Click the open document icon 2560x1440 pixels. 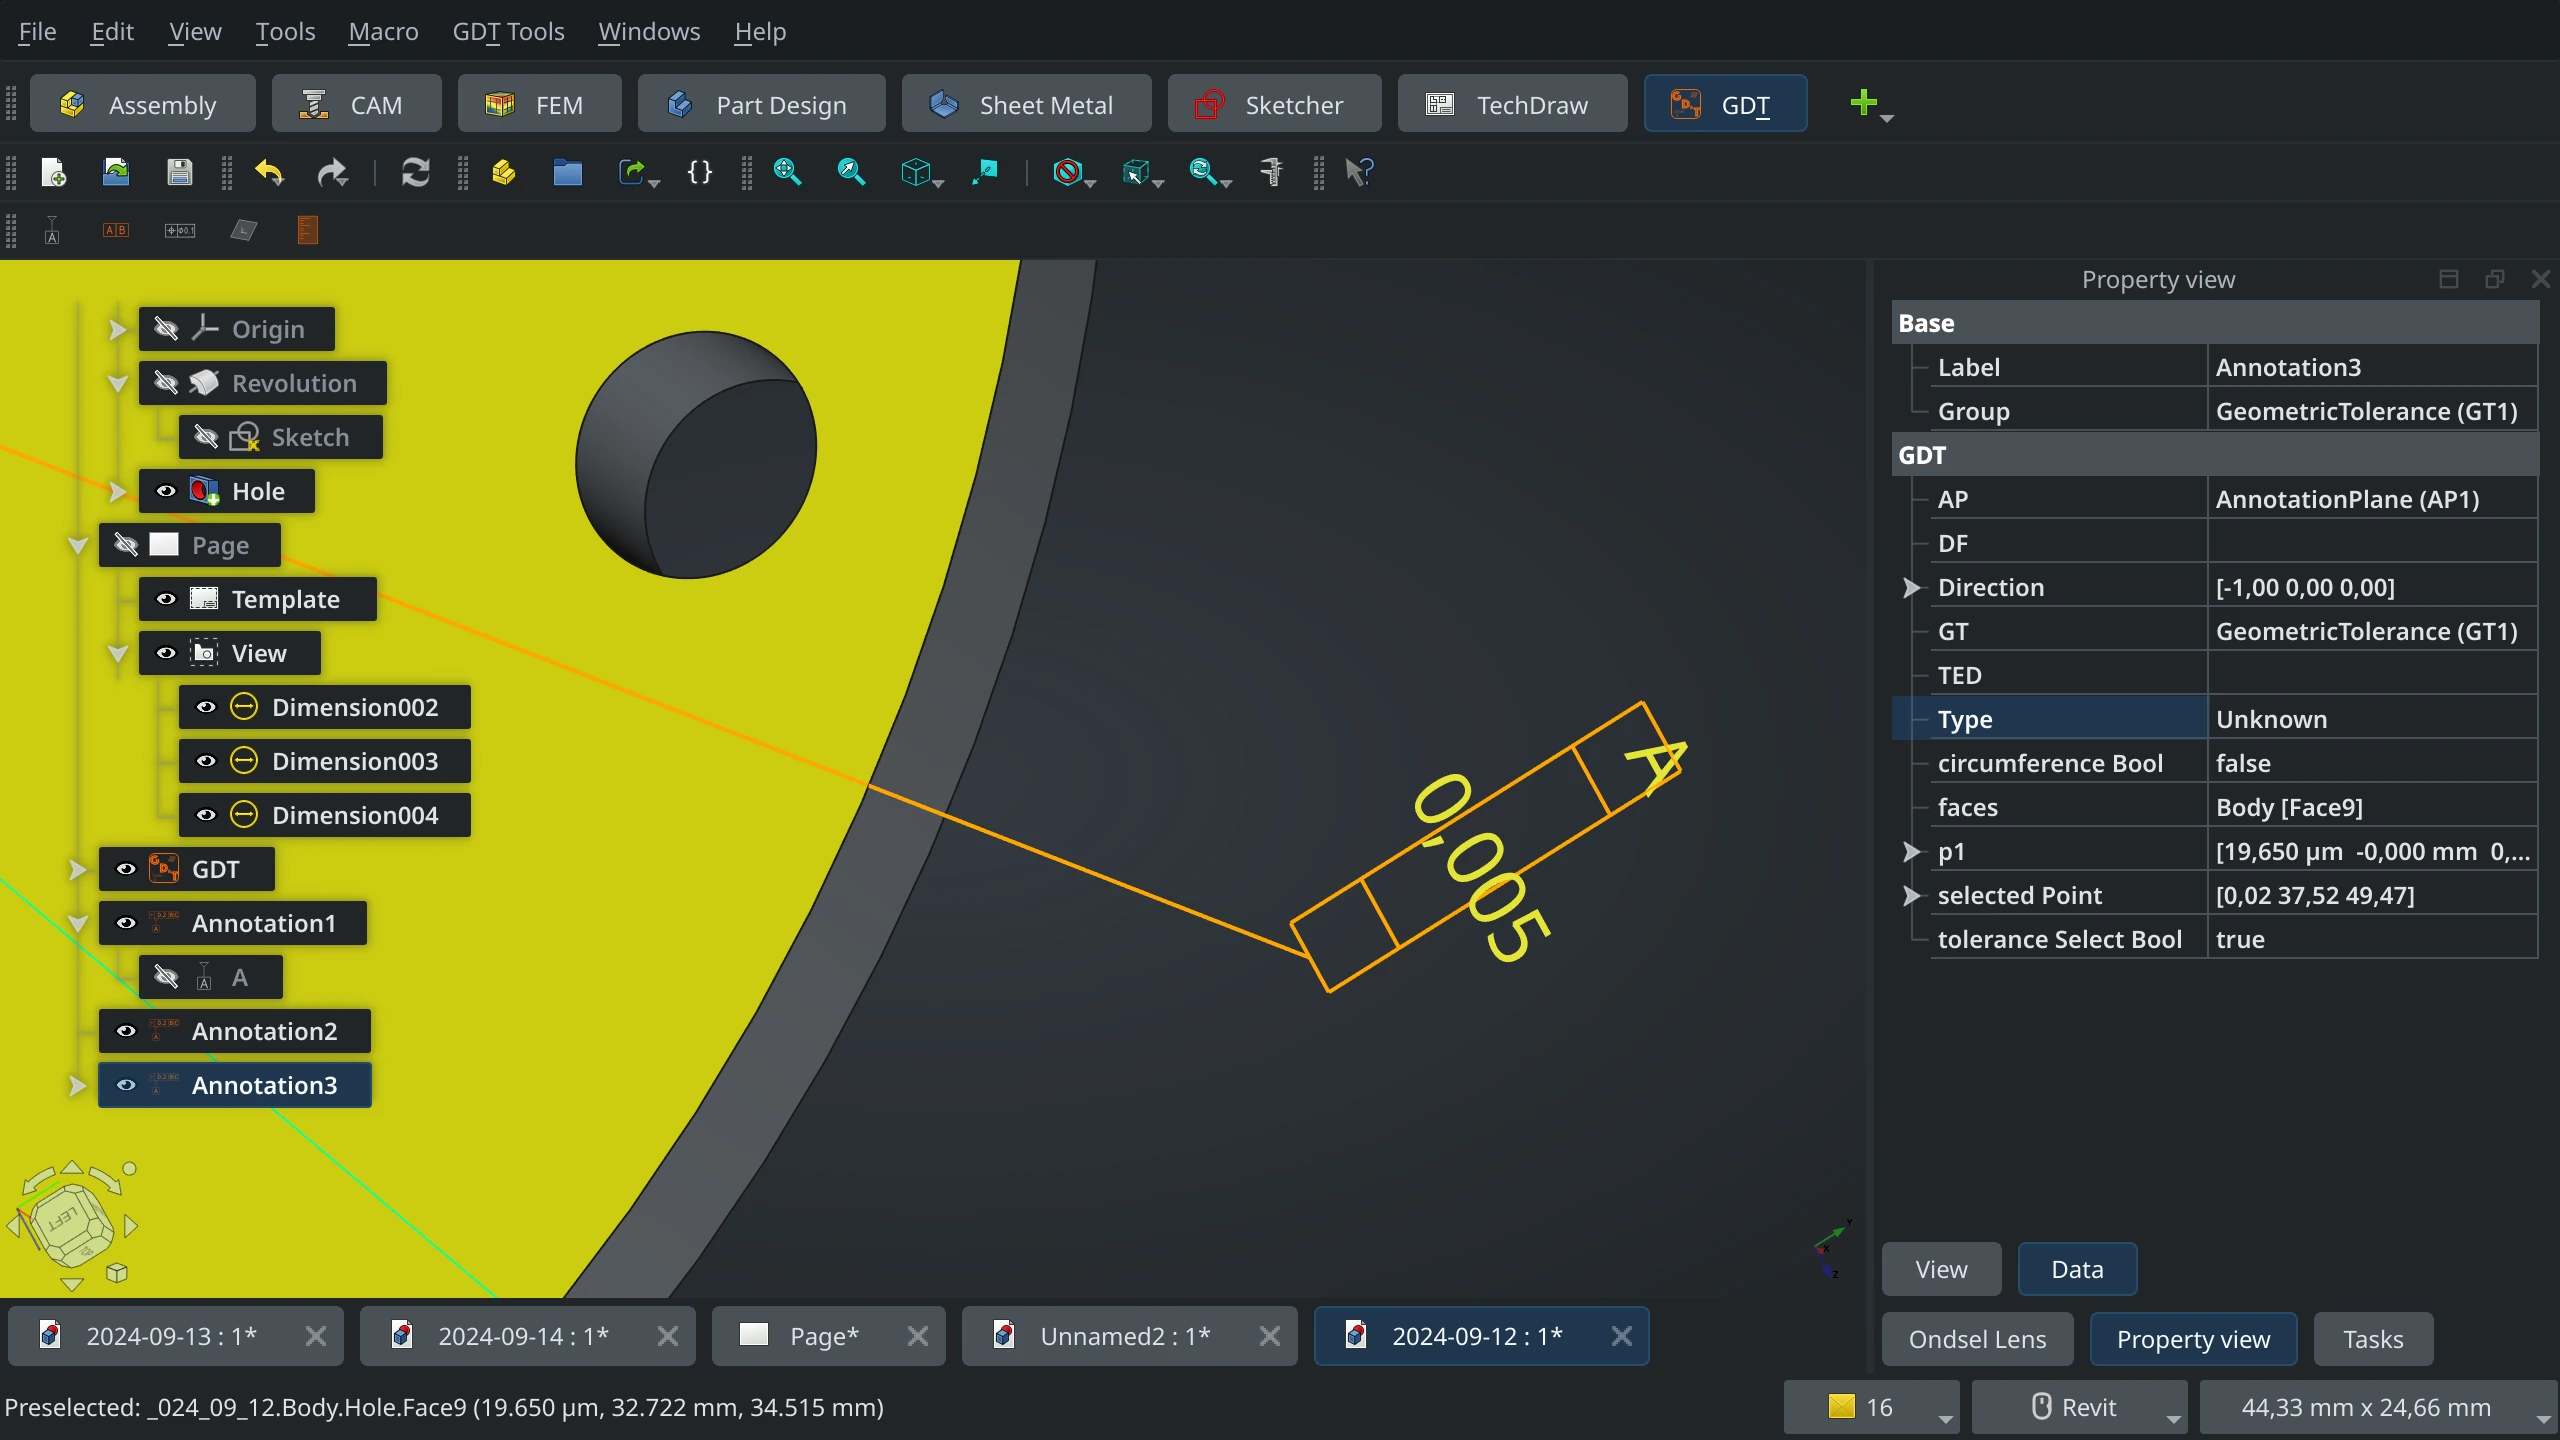coord(116,172)
